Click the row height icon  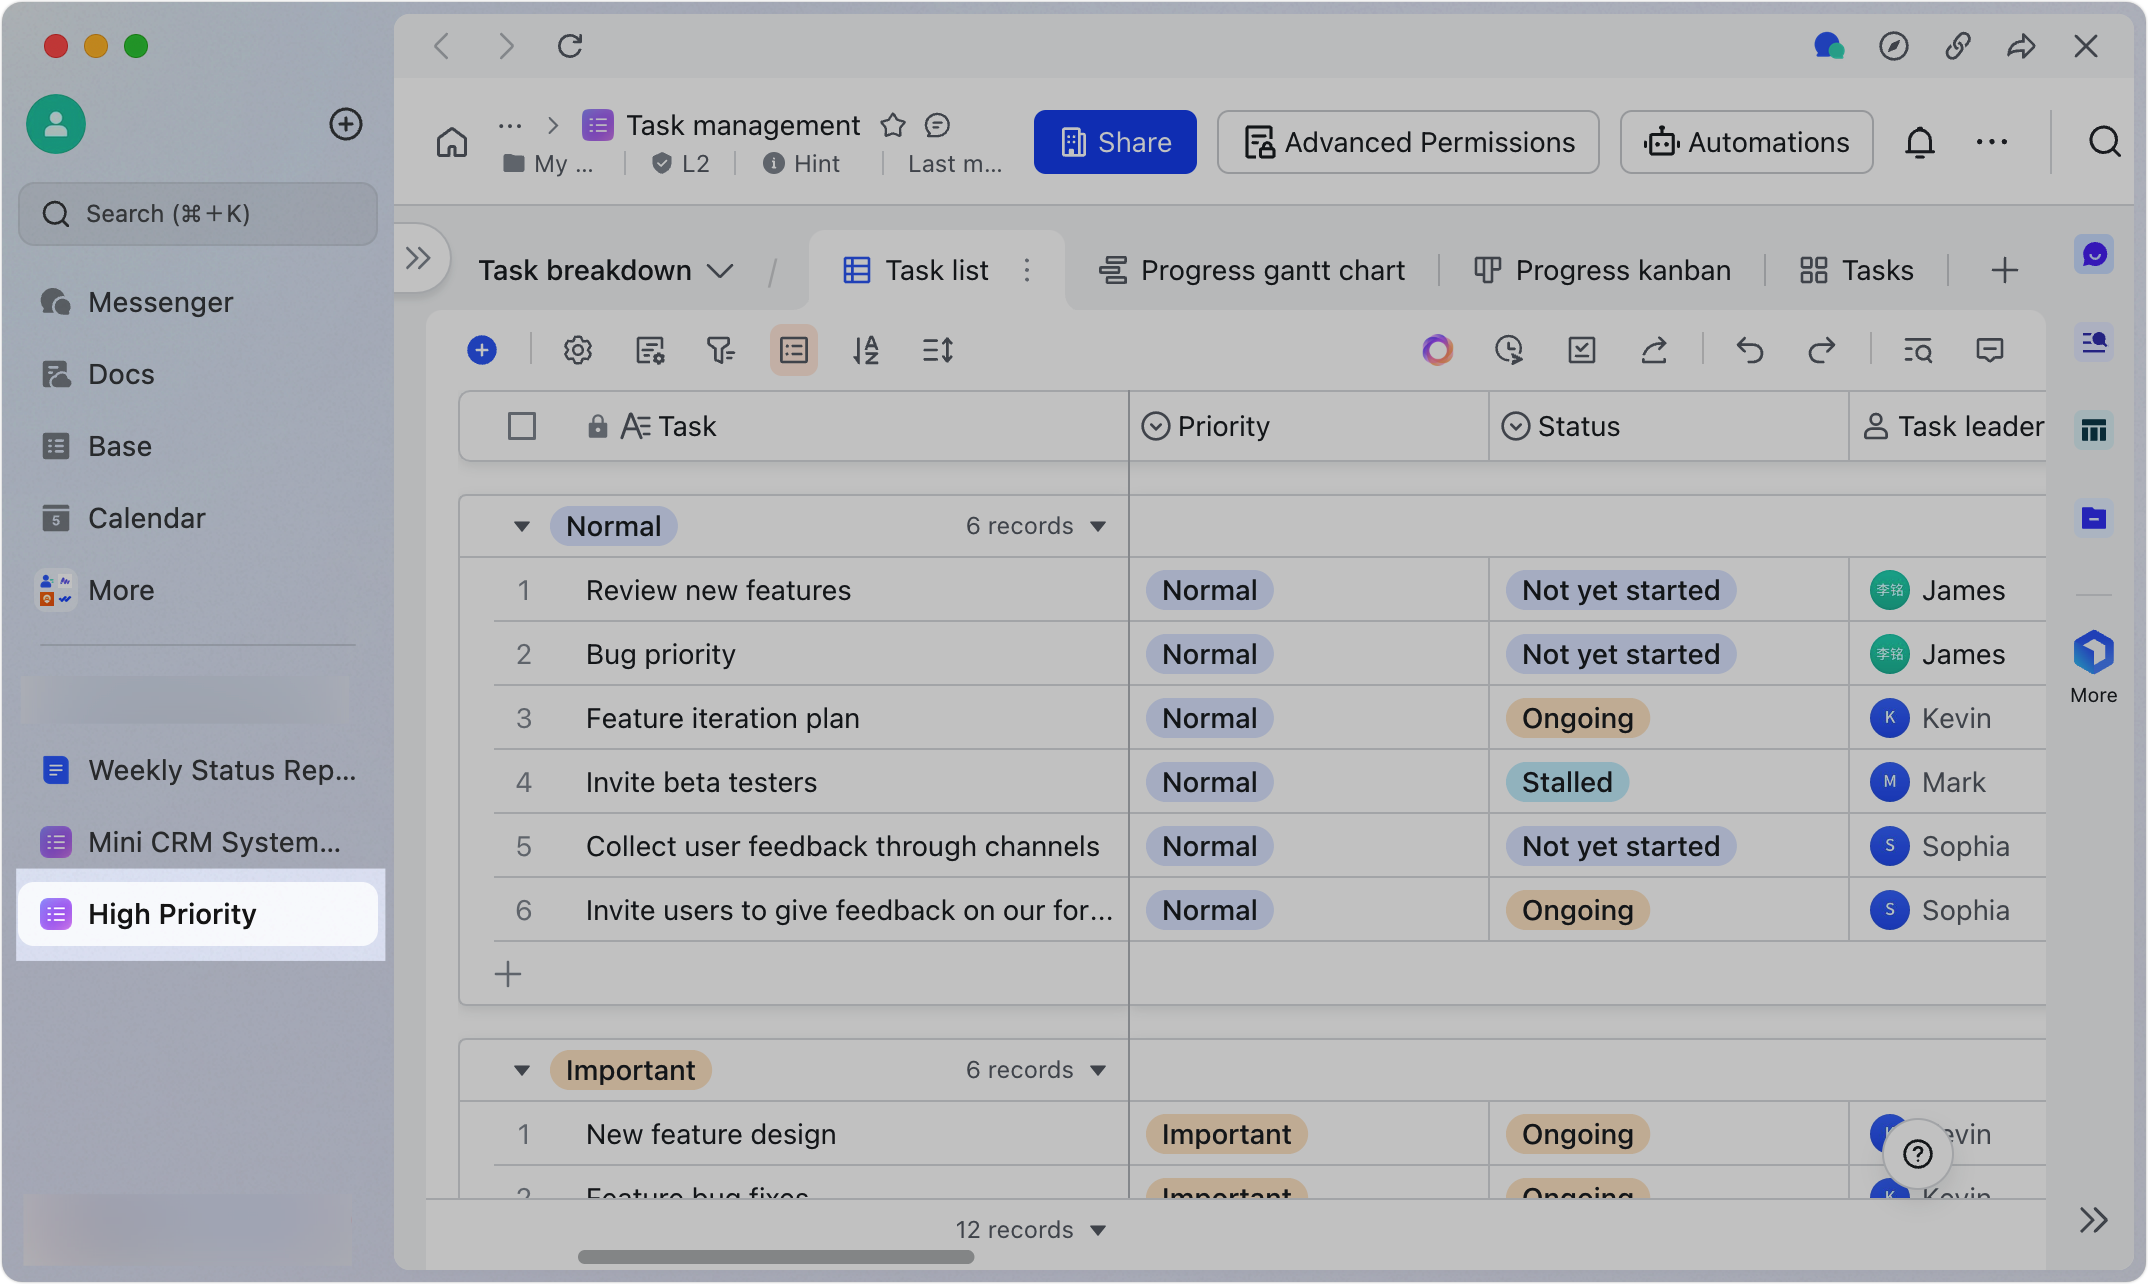938,350
